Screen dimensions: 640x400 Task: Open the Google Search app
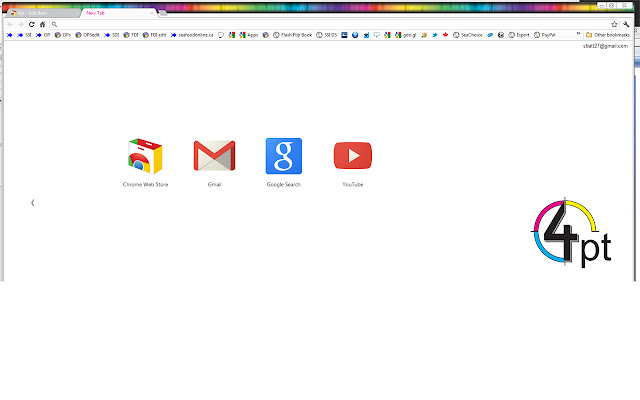[x=284, y=162]
